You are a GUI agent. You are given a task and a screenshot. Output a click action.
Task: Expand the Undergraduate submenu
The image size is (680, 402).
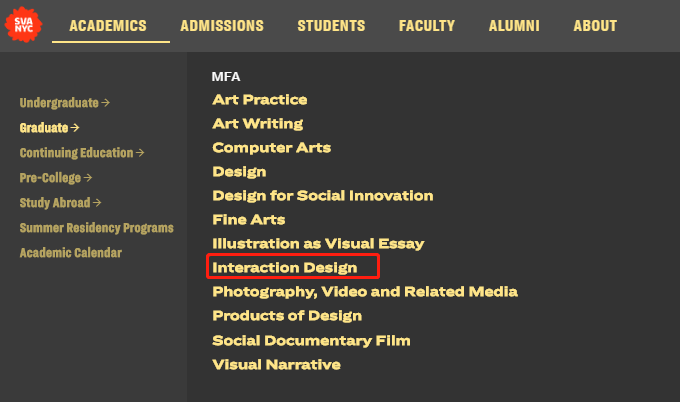click(65, 103)
